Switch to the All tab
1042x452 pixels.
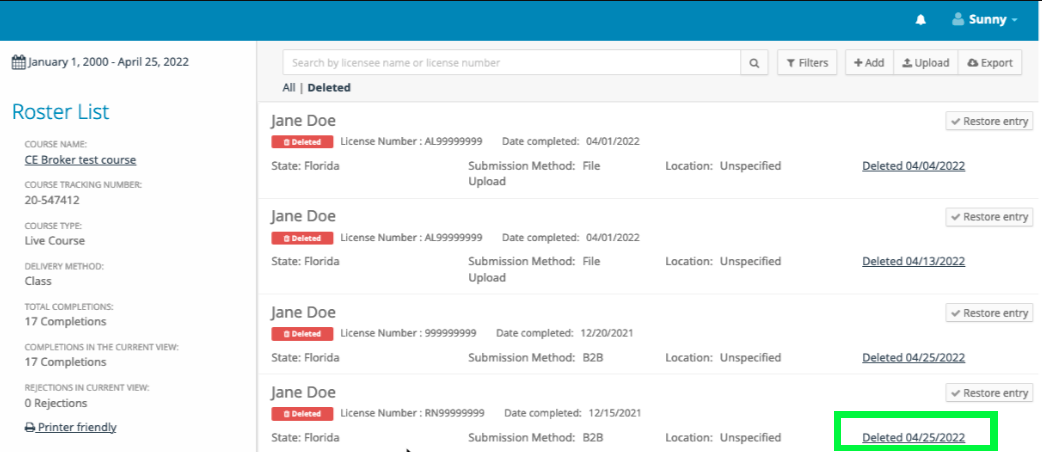pos(289,88)
